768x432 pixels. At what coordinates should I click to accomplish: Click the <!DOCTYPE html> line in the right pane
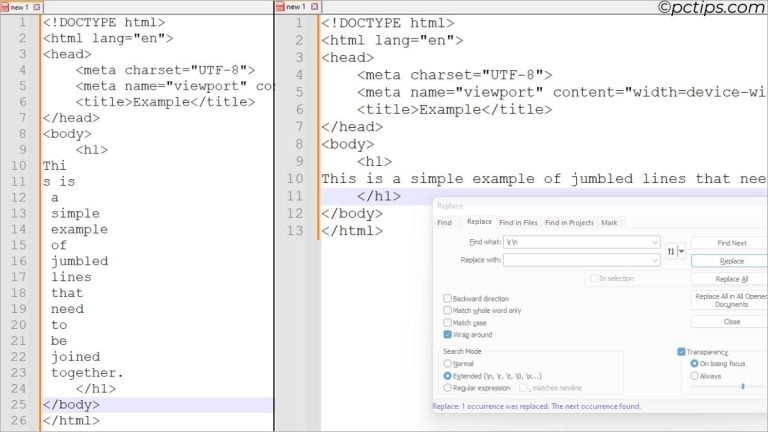click(x=387, y=23)
